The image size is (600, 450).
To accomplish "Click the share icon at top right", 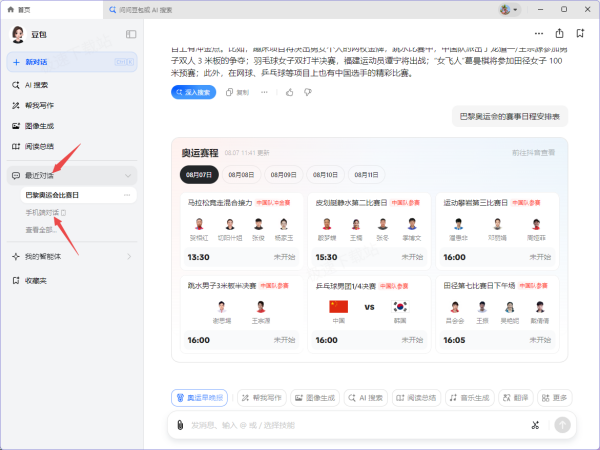I will [559, 34].
